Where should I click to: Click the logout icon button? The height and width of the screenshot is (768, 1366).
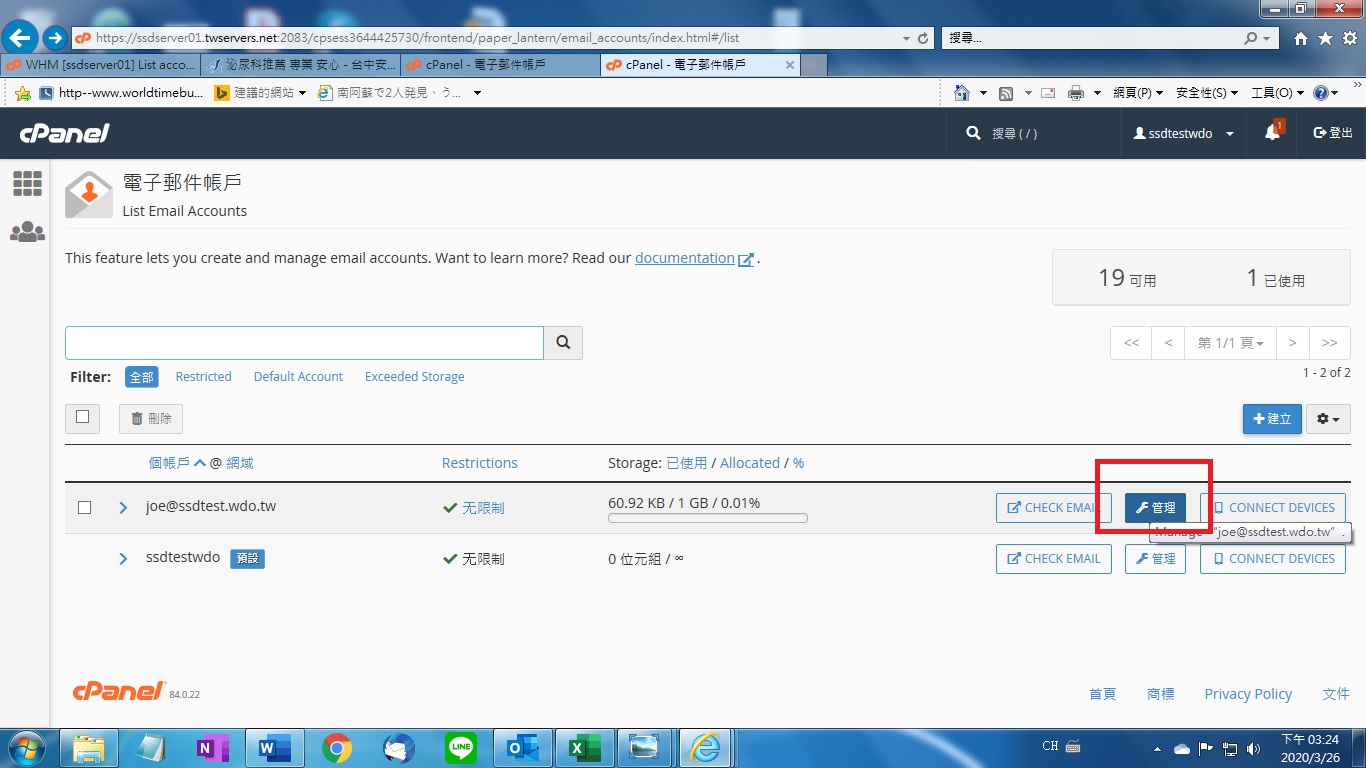(x=1333, y=133)
